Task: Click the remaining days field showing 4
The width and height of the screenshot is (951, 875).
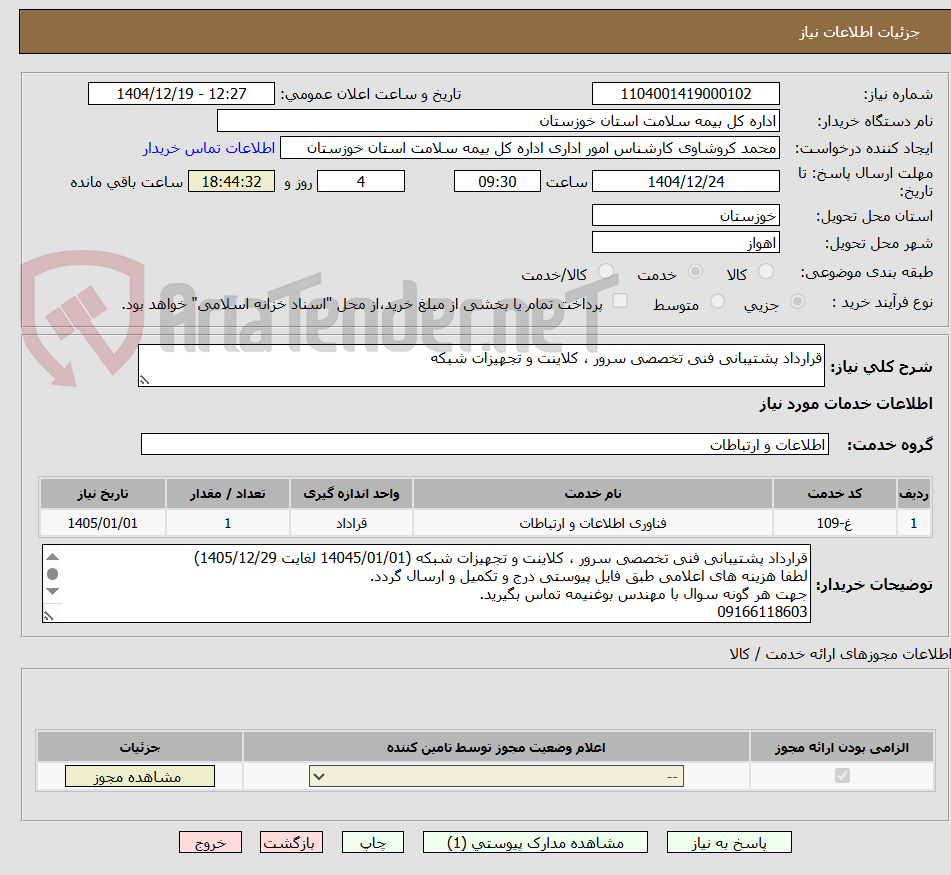Action: [x=361, y=181]
